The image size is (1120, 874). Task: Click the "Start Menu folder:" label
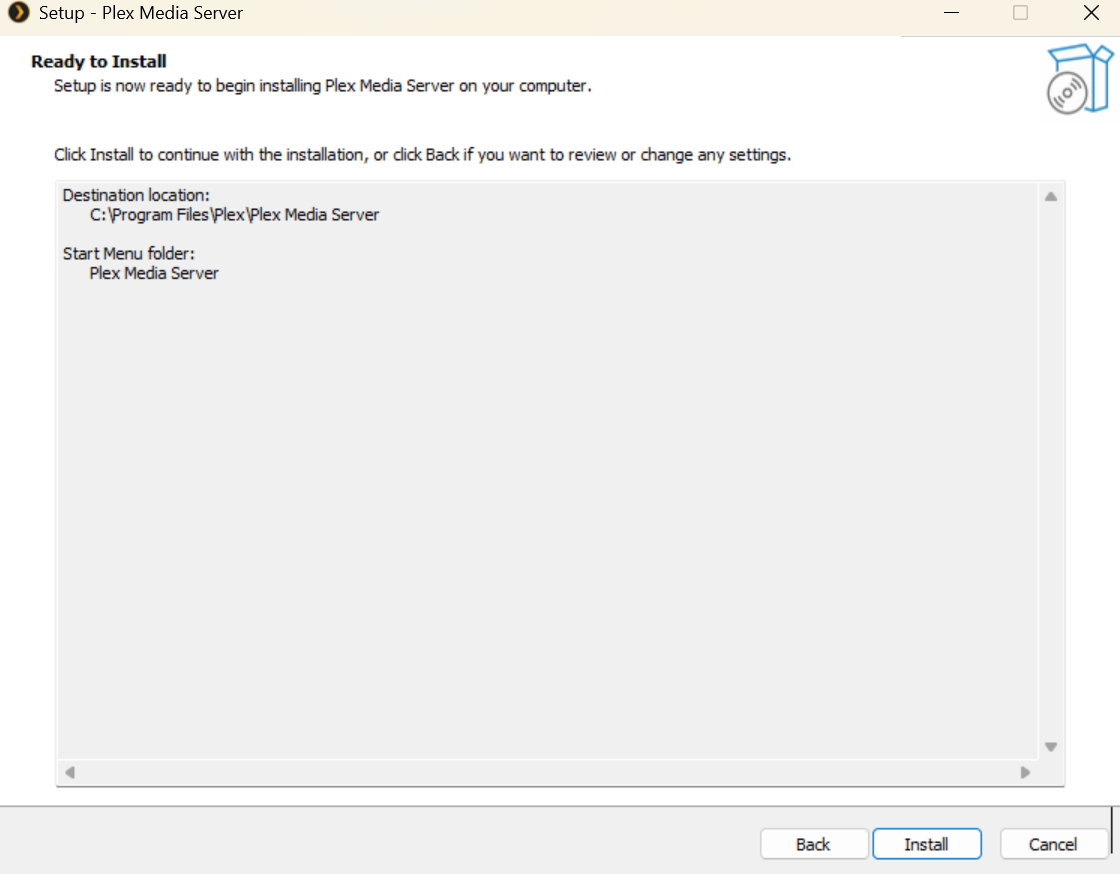tap(128, 253)
